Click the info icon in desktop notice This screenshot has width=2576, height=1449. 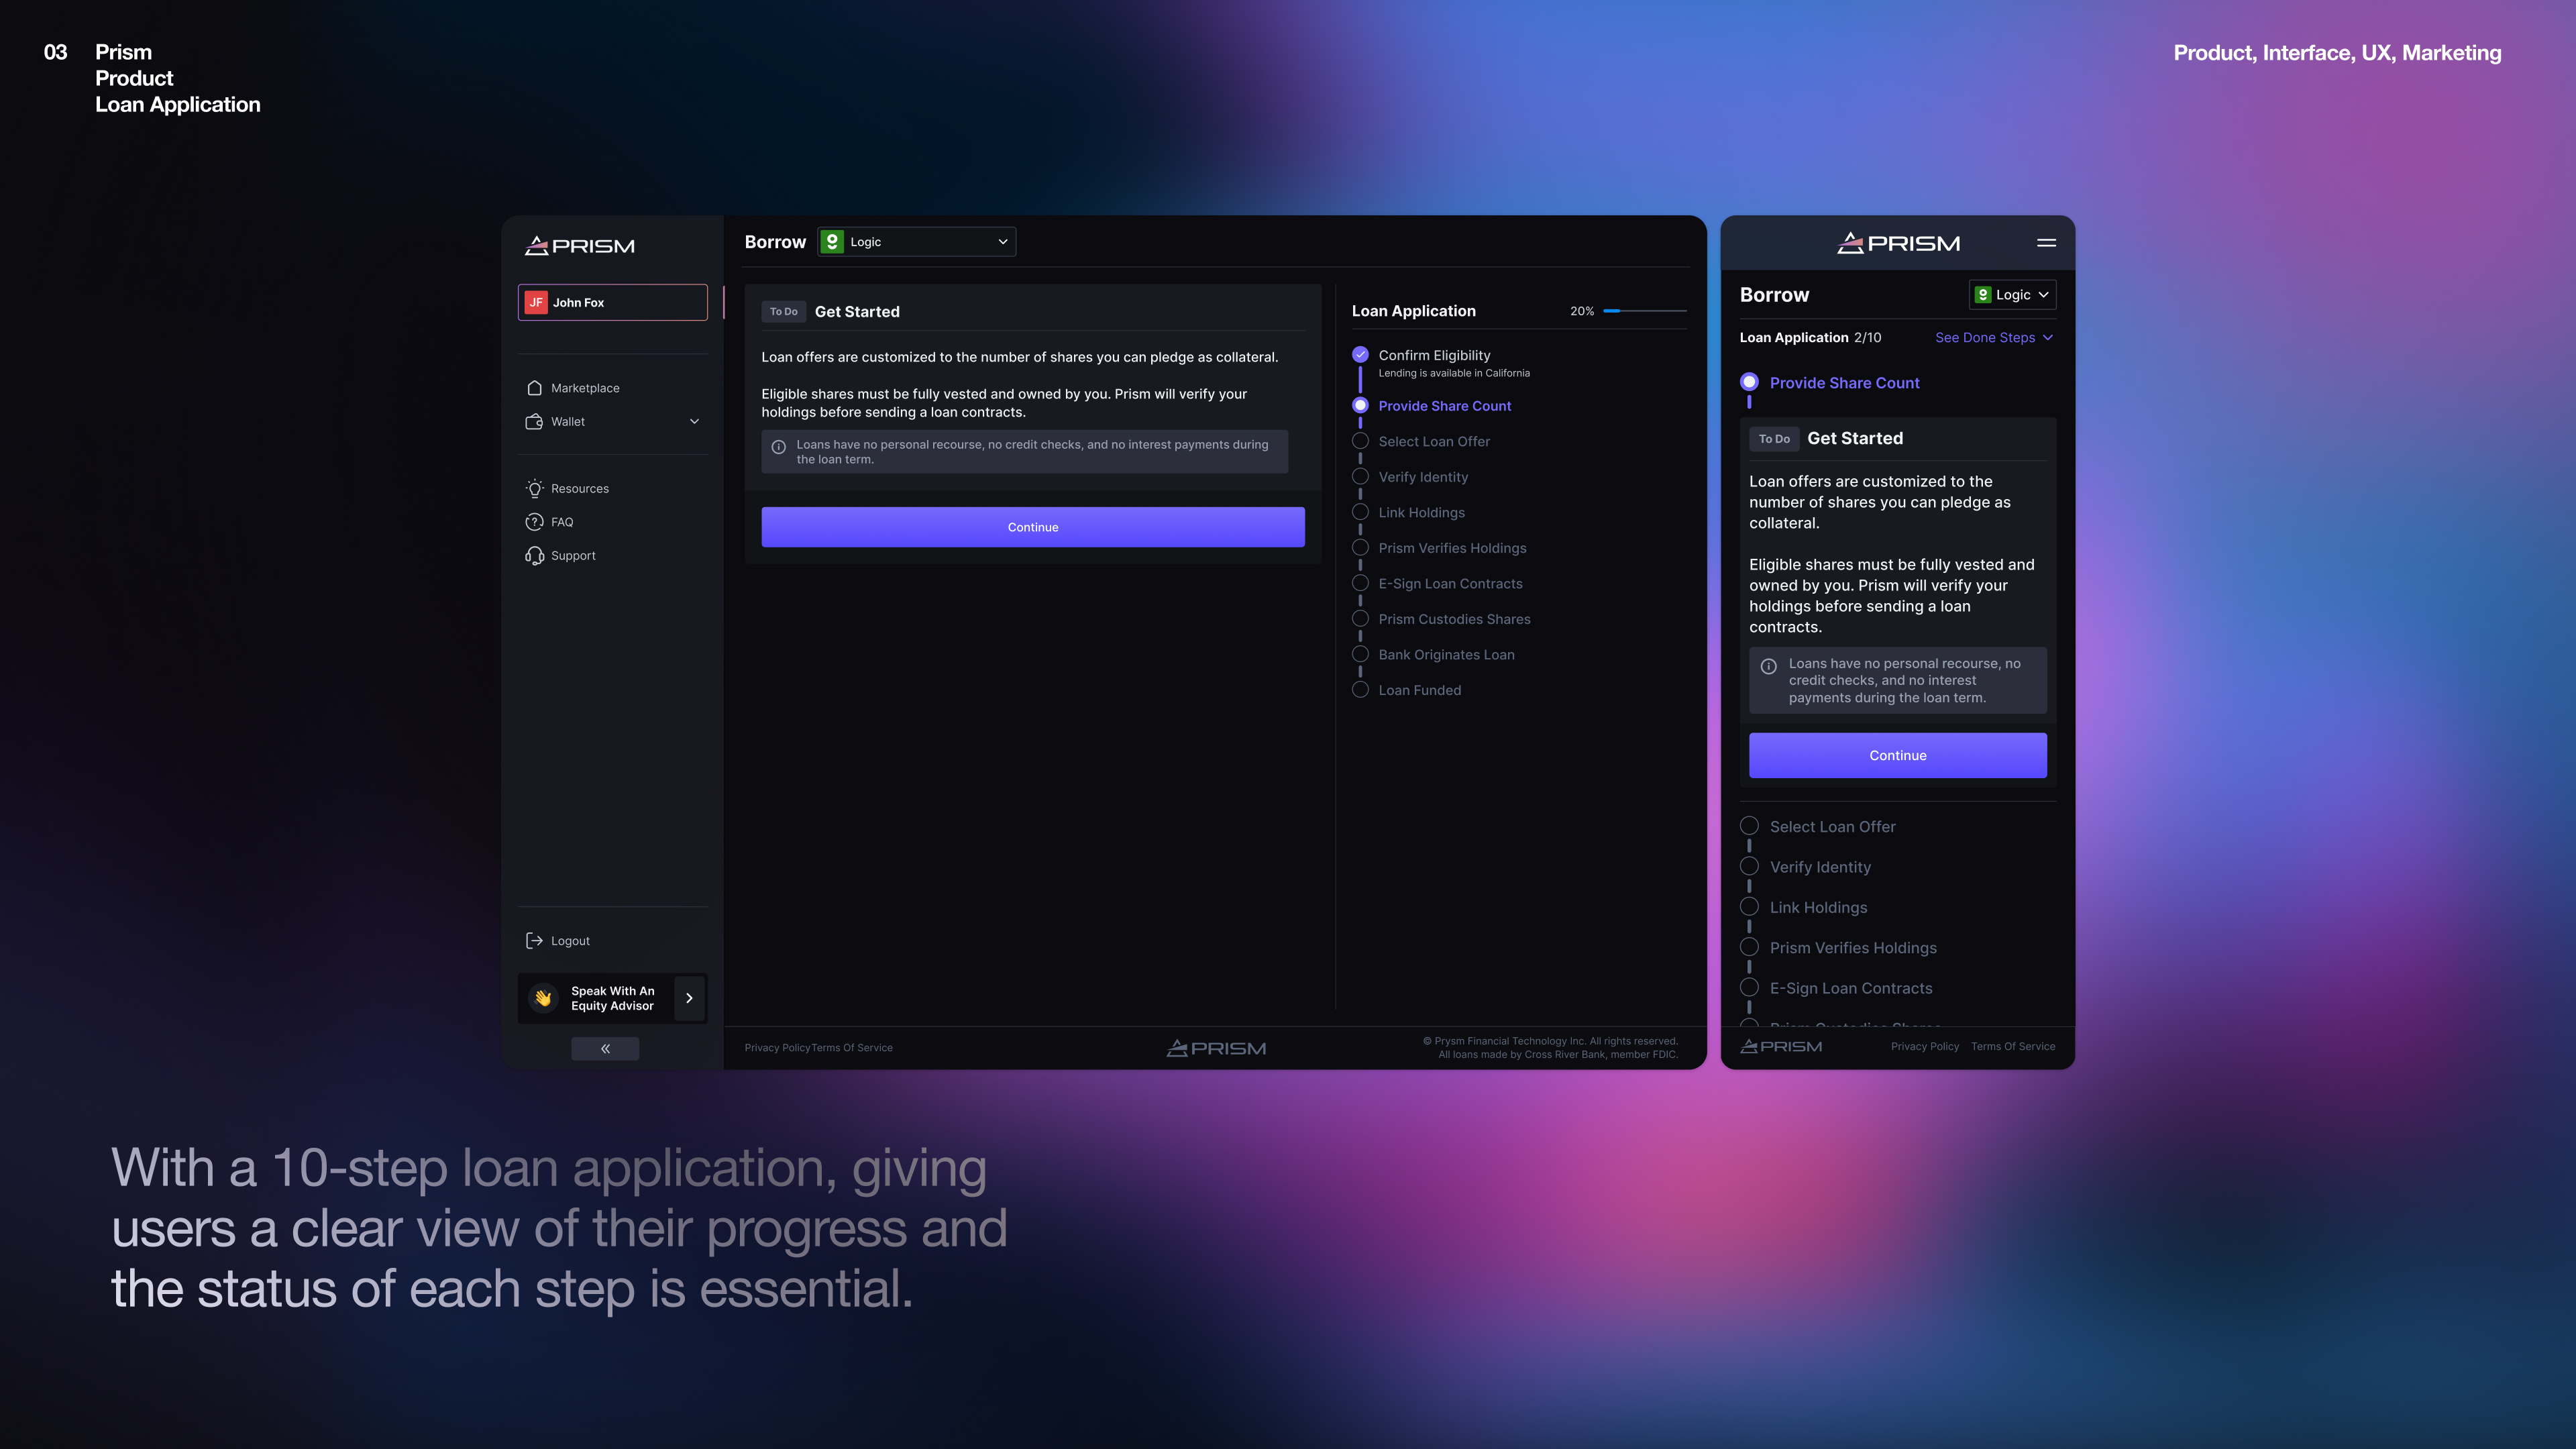tap(779, 447)
